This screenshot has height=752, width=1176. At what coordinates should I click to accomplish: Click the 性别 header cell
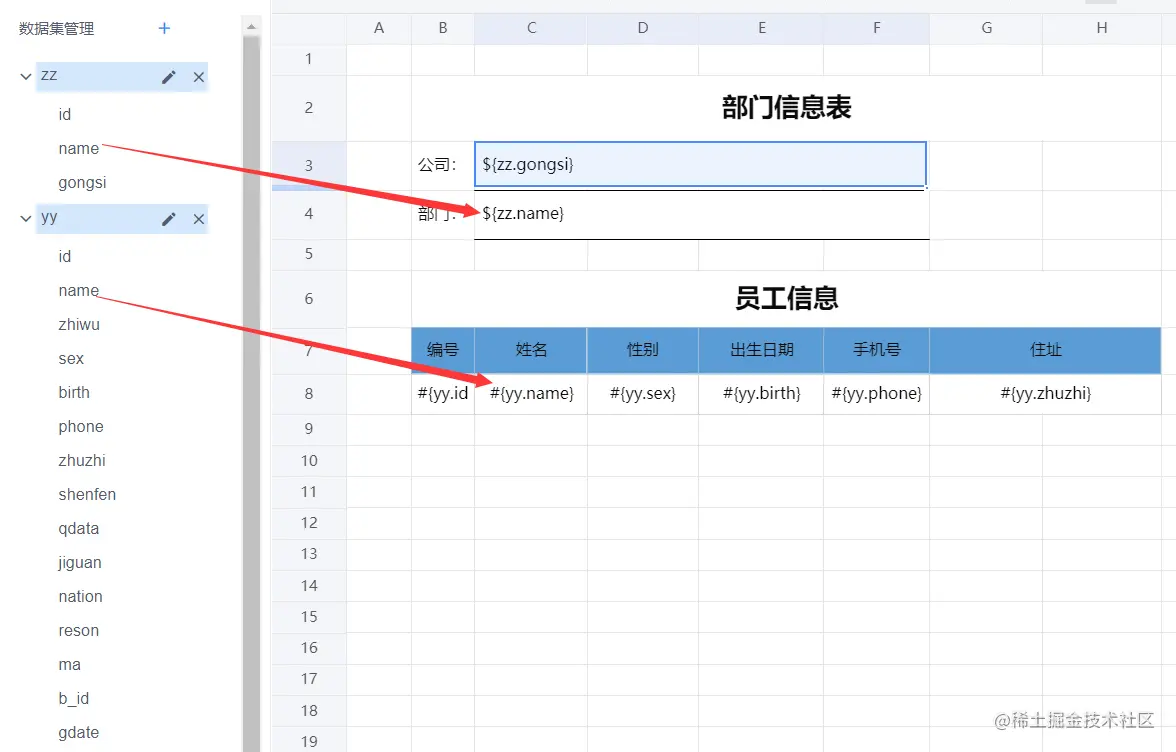(x=643, y=350)
